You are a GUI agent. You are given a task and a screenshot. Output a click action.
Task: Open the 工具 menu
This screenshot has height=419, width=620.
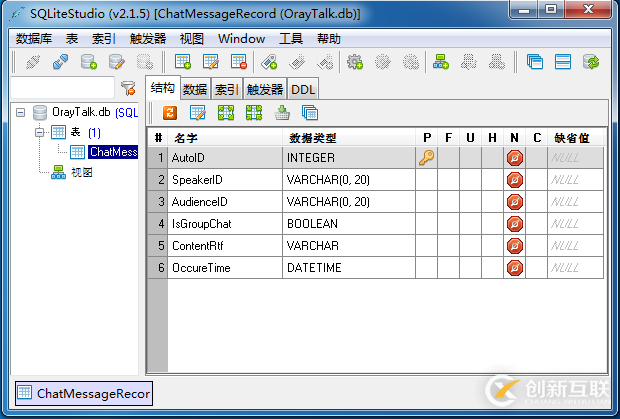pyautogui.click(x=291, y=39)
